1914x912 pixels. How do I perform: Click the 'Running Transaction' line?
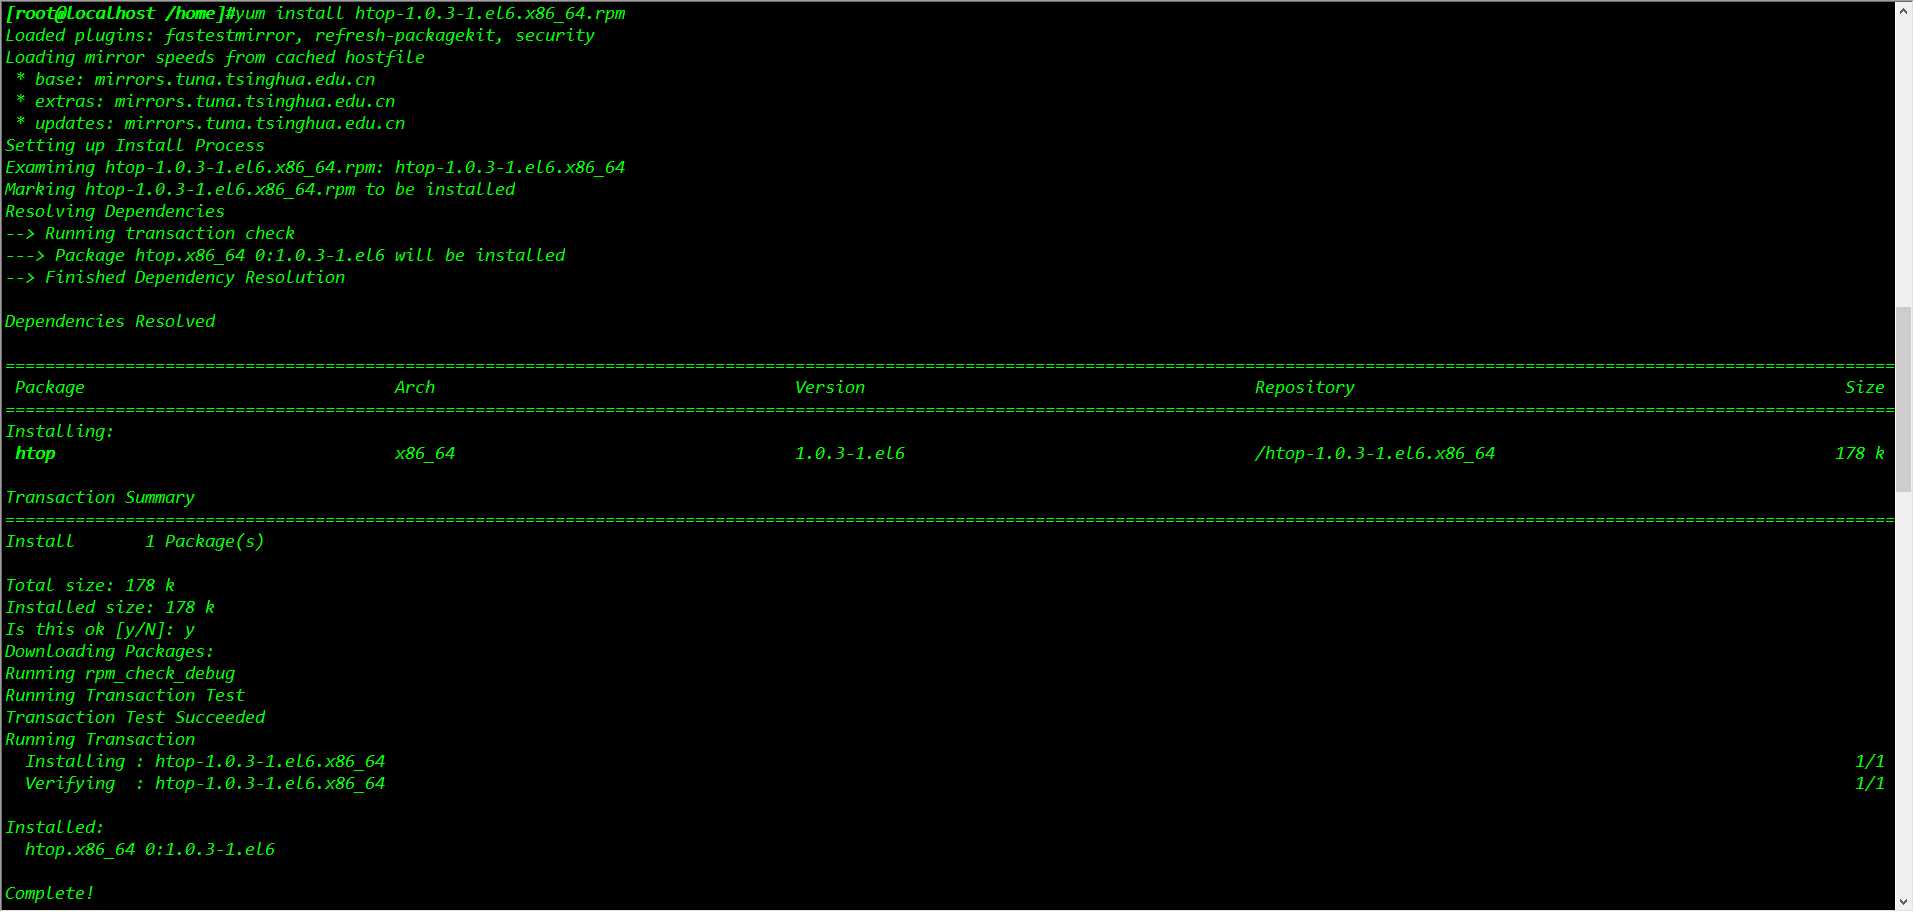pos(100,739)
